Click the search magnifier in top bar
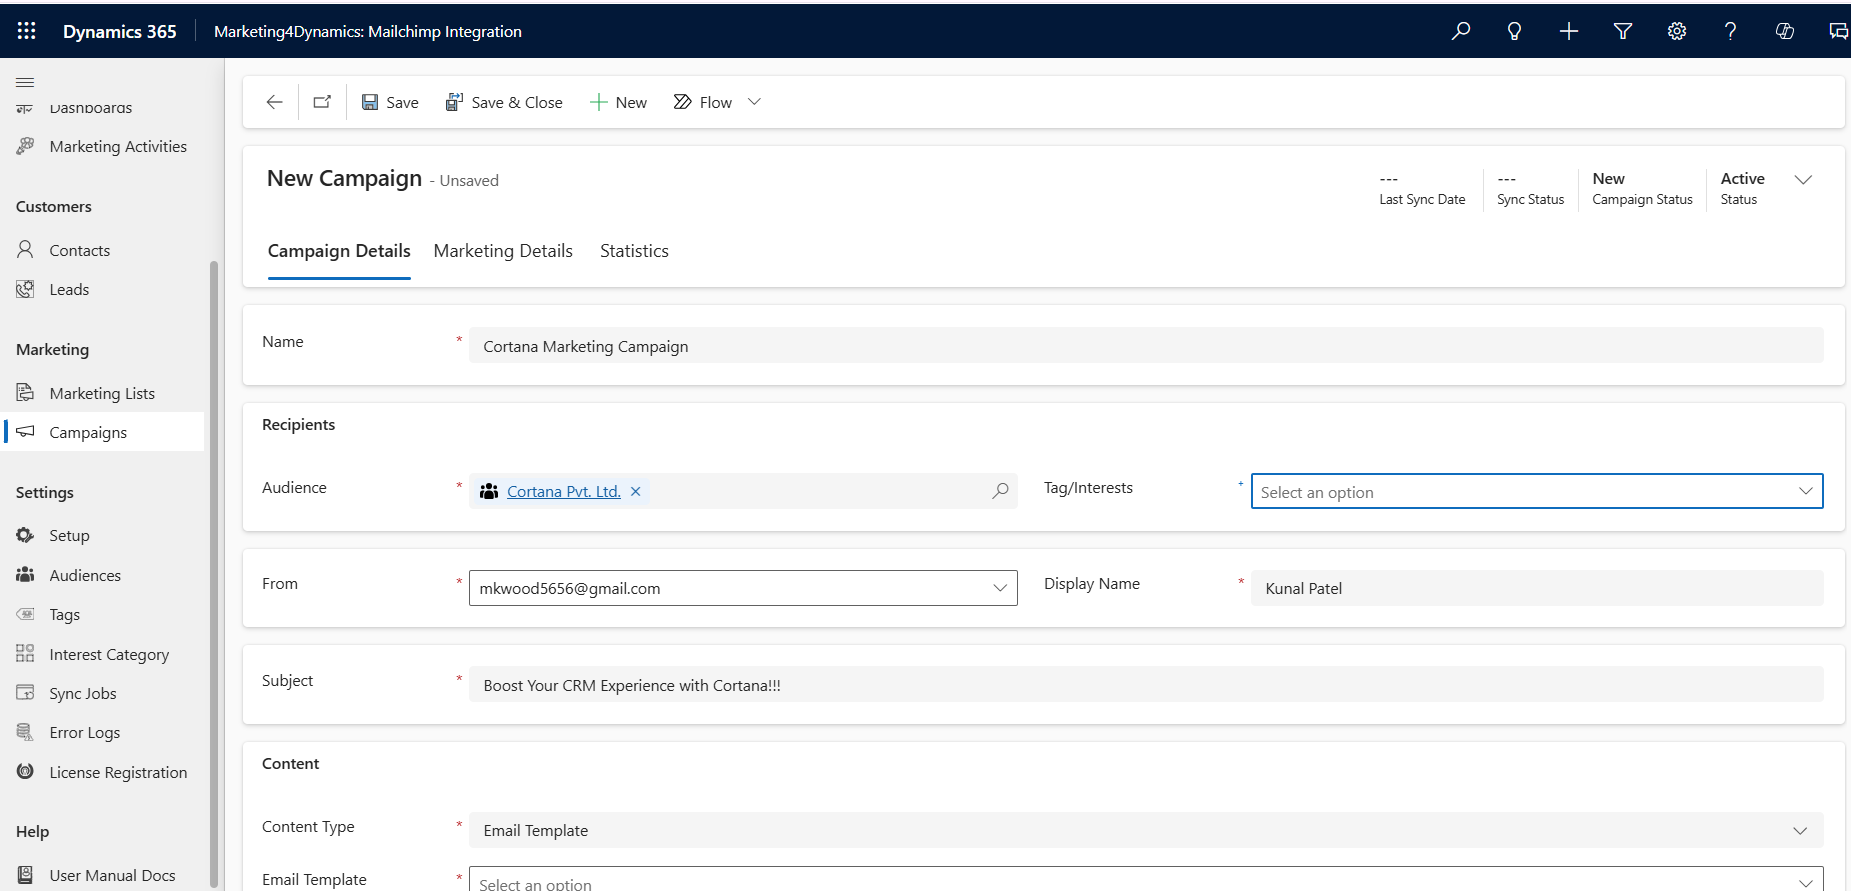This screenshot has height=891, width=1851. point(1461,31)
